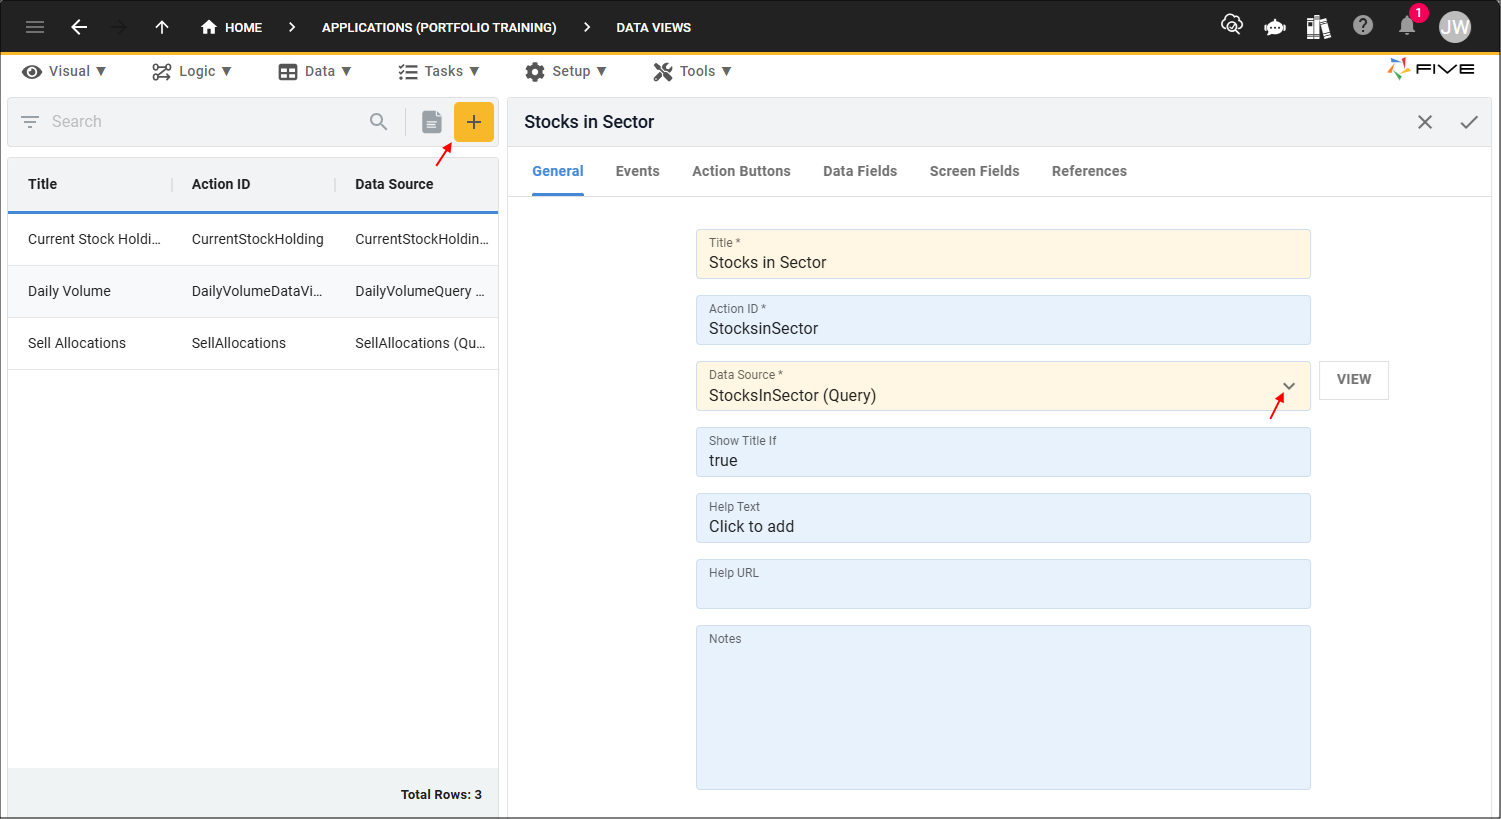The width and height of the screenshot is (1501, 819).
Task: Navigate up with the up arrow
Action: (x=162, y=27)
